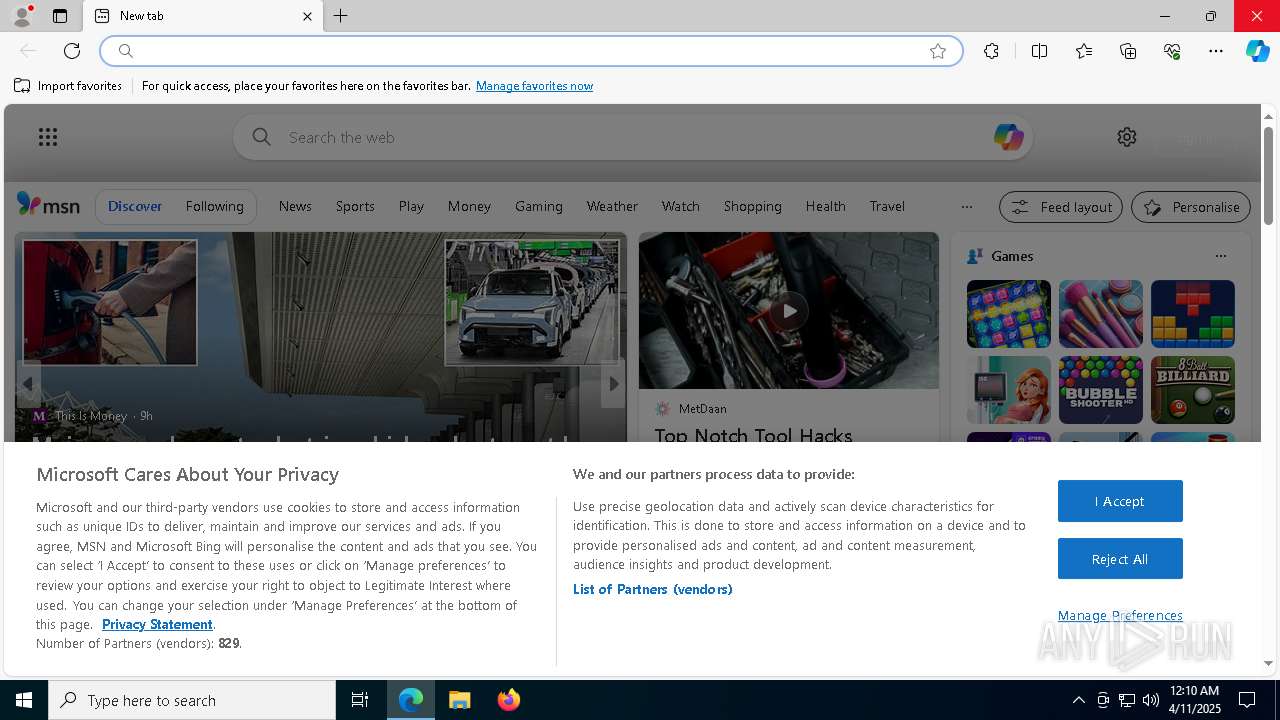Open the Extensions puzzle icon
Image resolution: width=1280 pixels, height=720 pixels.
(x=991, y=51)
